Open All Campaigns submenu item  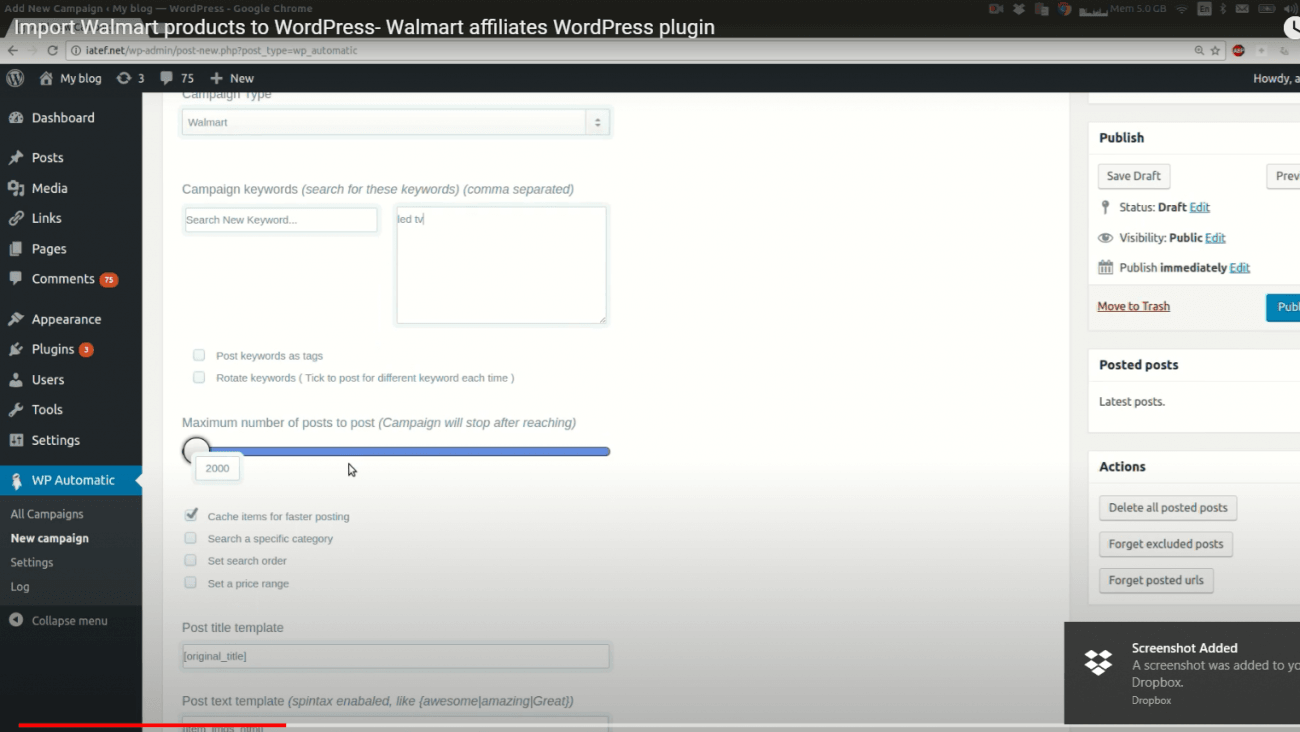coord(47,514)
